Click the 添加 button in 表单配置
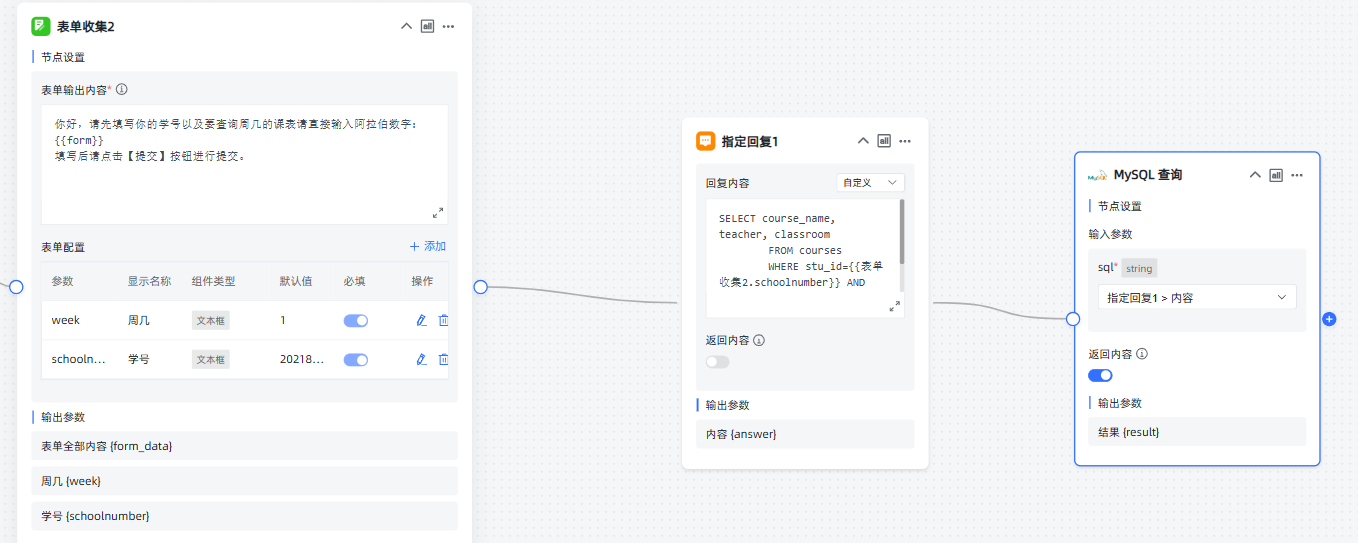This screenshot has width=1358, height=543. [x=428, y=246]
